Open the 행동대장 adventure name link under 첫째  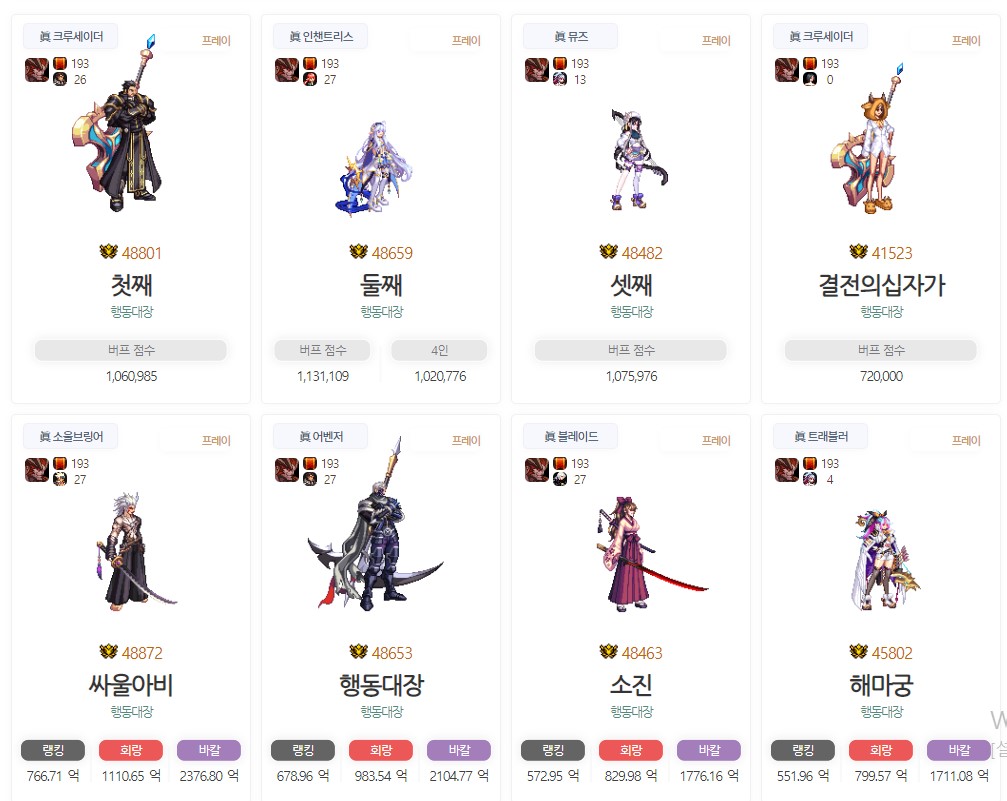point(132,312)
